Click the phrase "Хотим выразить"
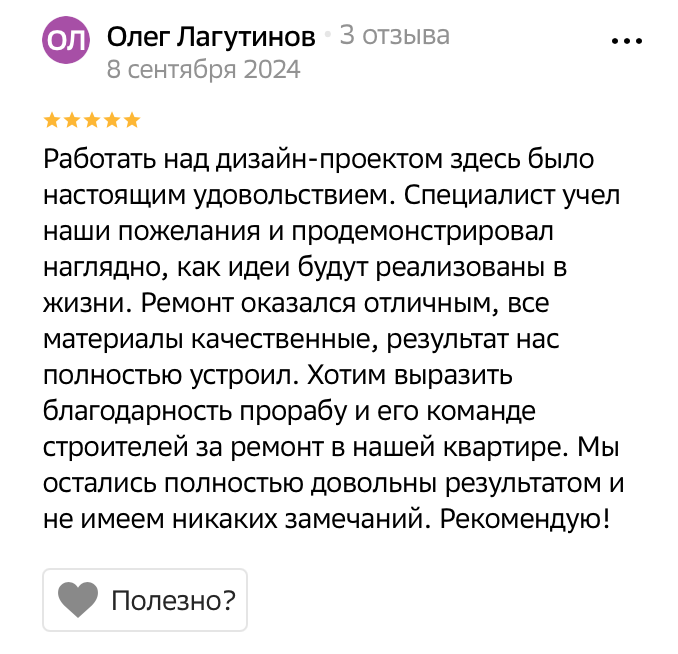678x654 pixels. tap(408, 375)
